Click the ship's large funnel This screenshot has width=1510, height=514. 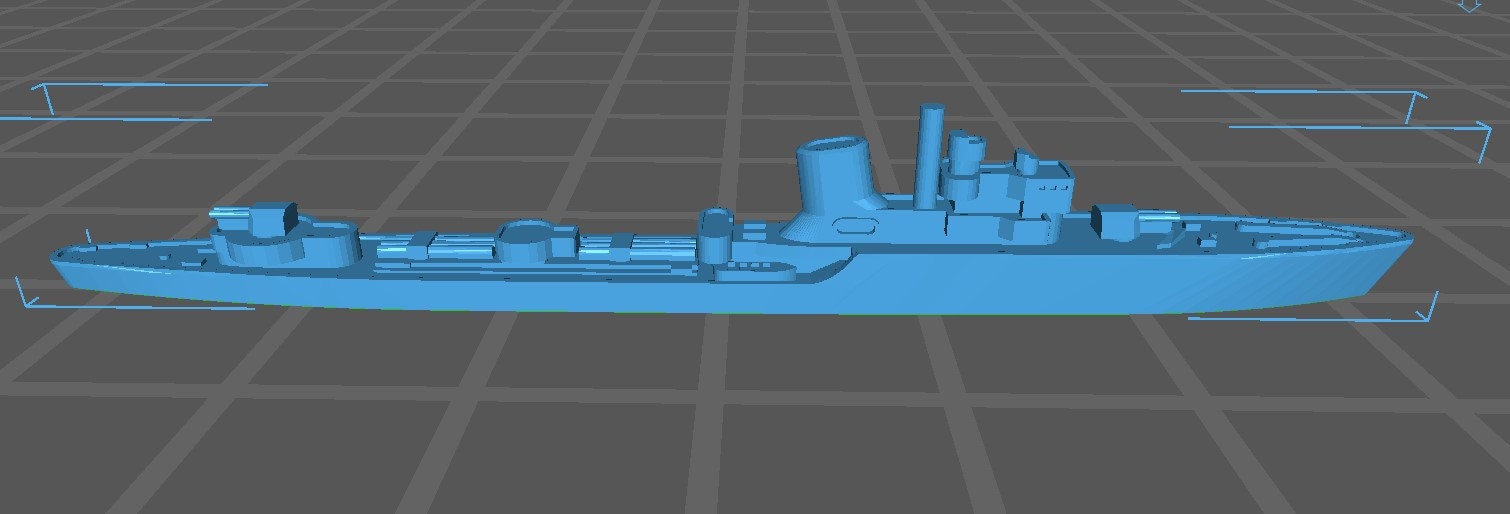click(x=836, y=190)
